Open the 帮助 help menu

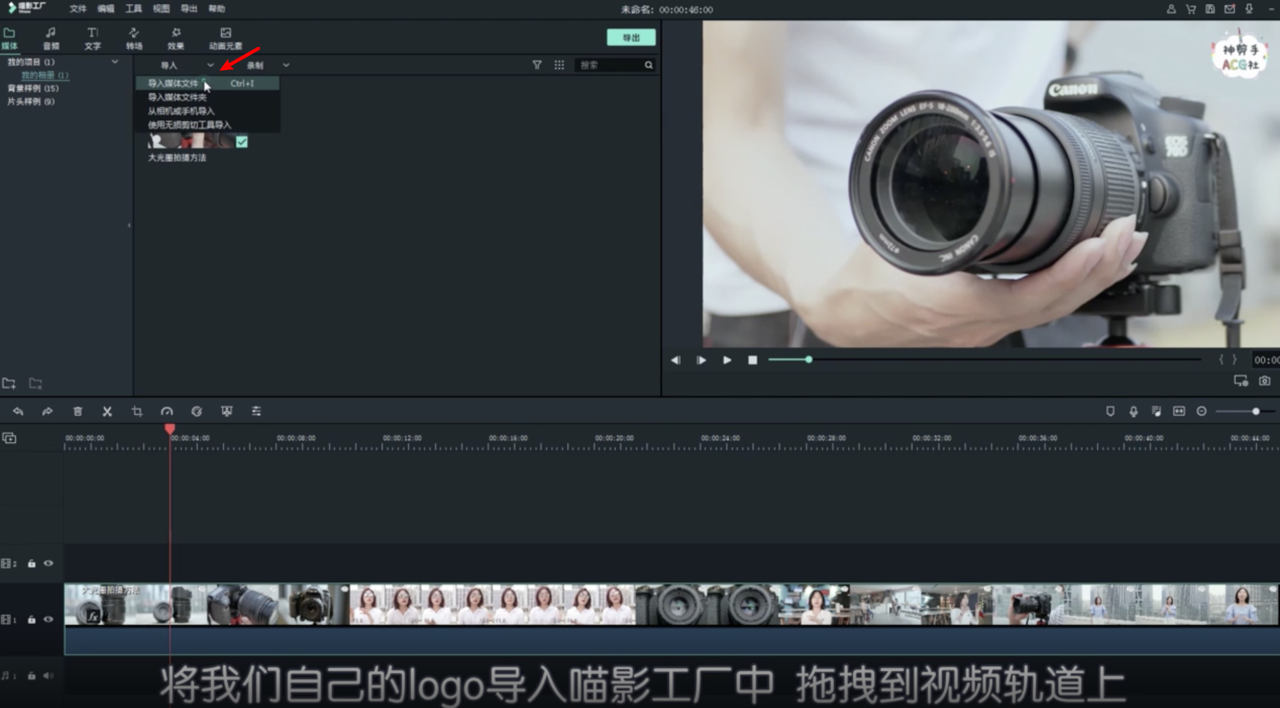217,8
